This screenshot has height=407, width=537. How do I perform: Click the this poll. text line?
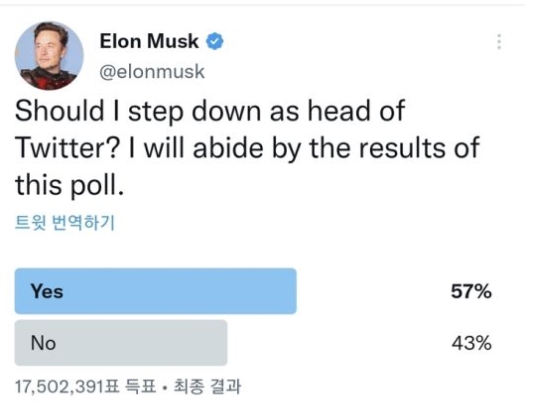(69, 185)
